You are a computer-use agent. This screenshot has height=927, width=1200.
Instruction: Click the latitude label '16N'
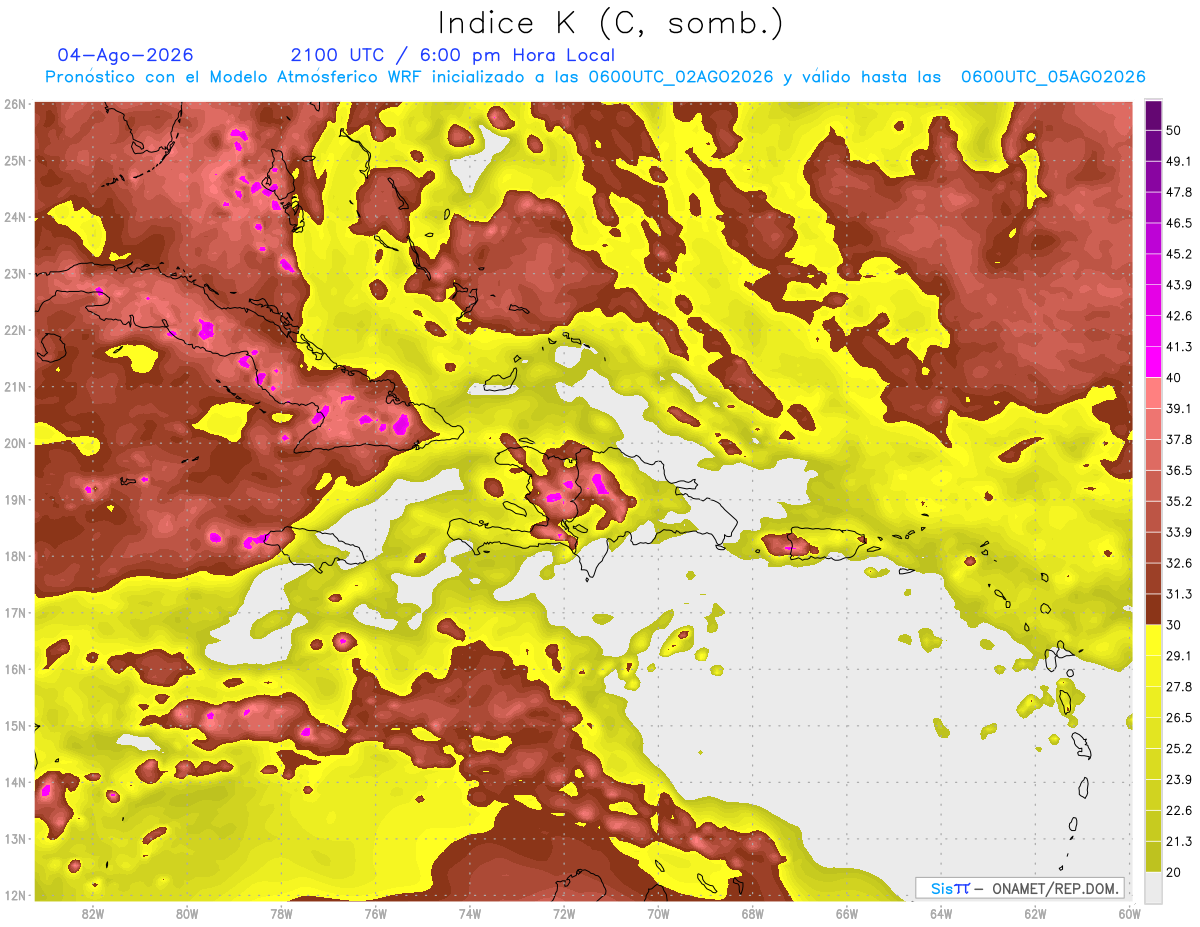15,669
